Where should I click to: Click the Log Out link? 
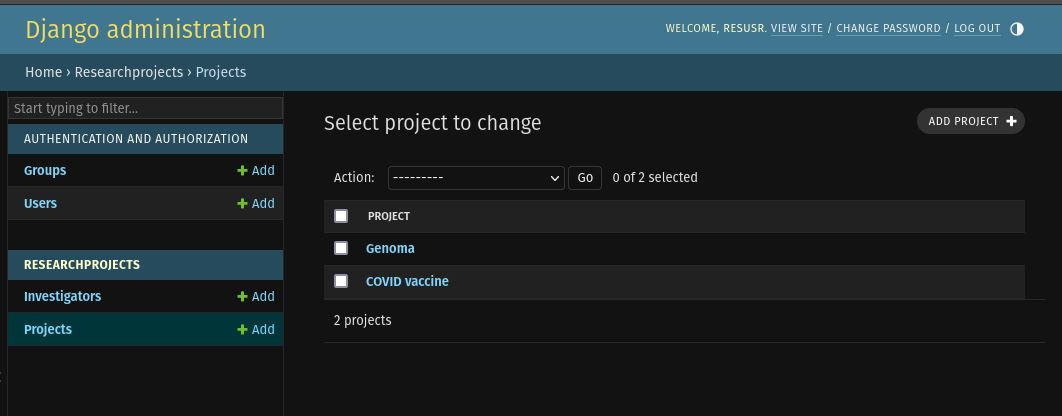click(x=977, y=28)
